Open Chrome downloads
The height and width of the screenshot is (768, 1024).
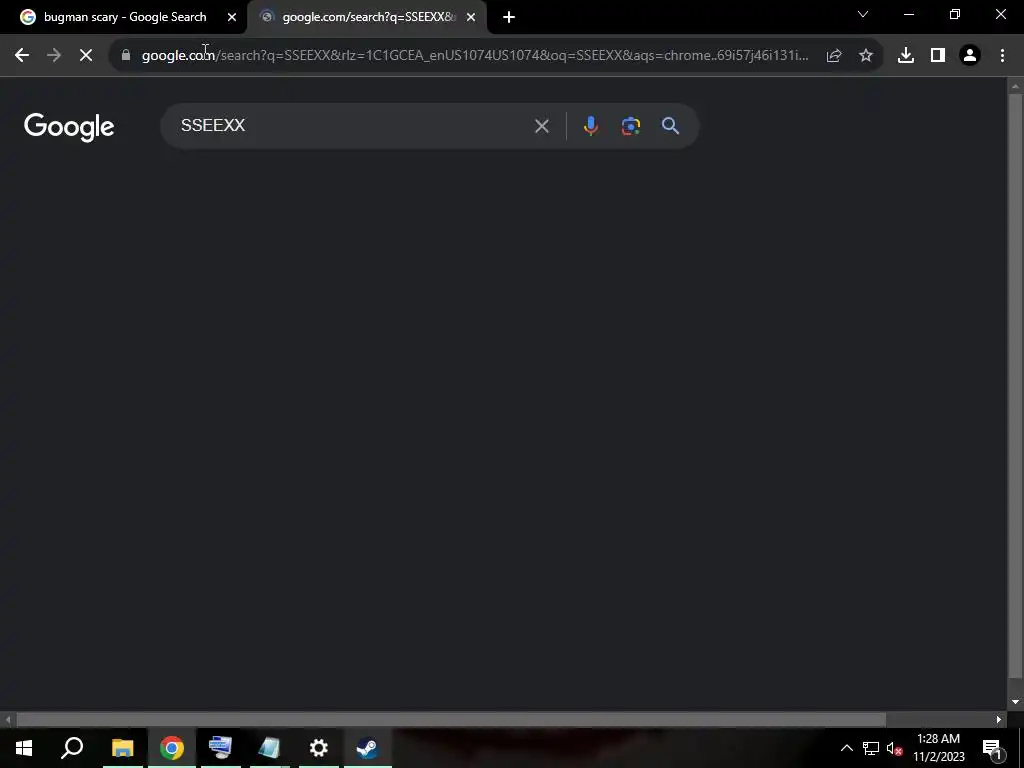click(905, 56)
